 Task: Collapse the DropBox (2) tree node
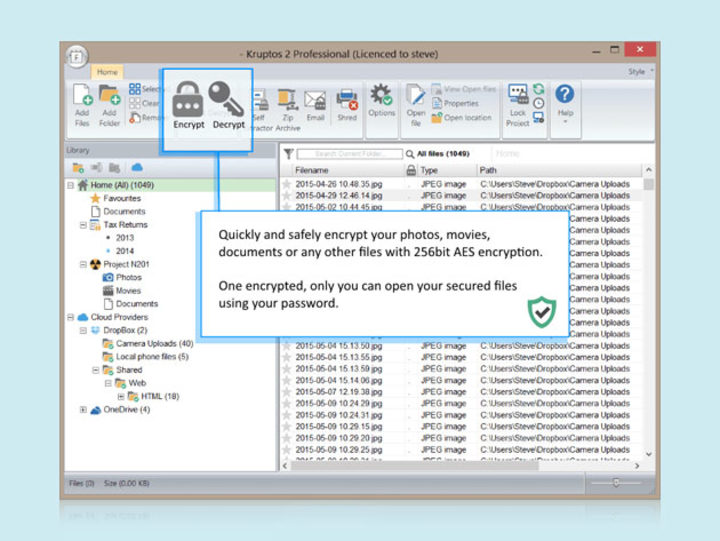tap(83, 330)
